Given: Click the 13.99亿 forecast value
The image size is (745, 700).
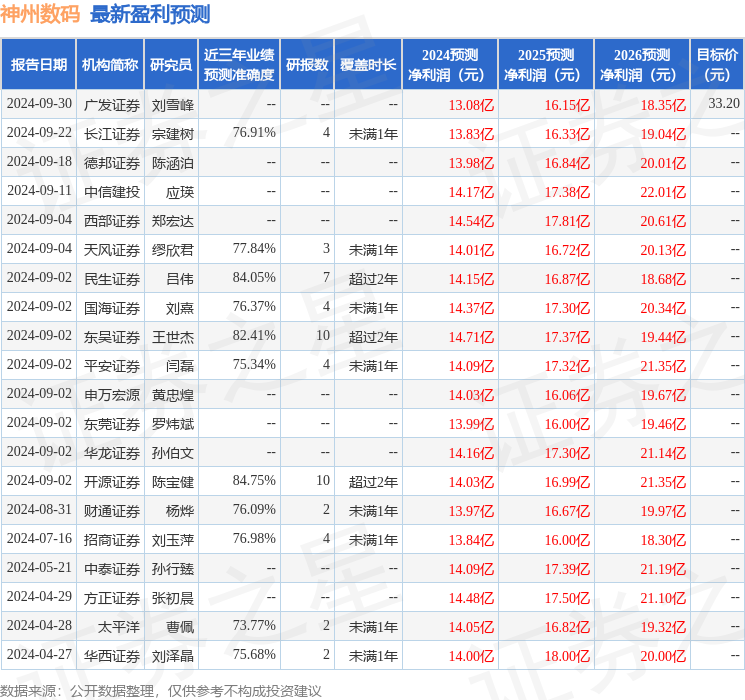Looking at the screenshot, I should (471, 424).
